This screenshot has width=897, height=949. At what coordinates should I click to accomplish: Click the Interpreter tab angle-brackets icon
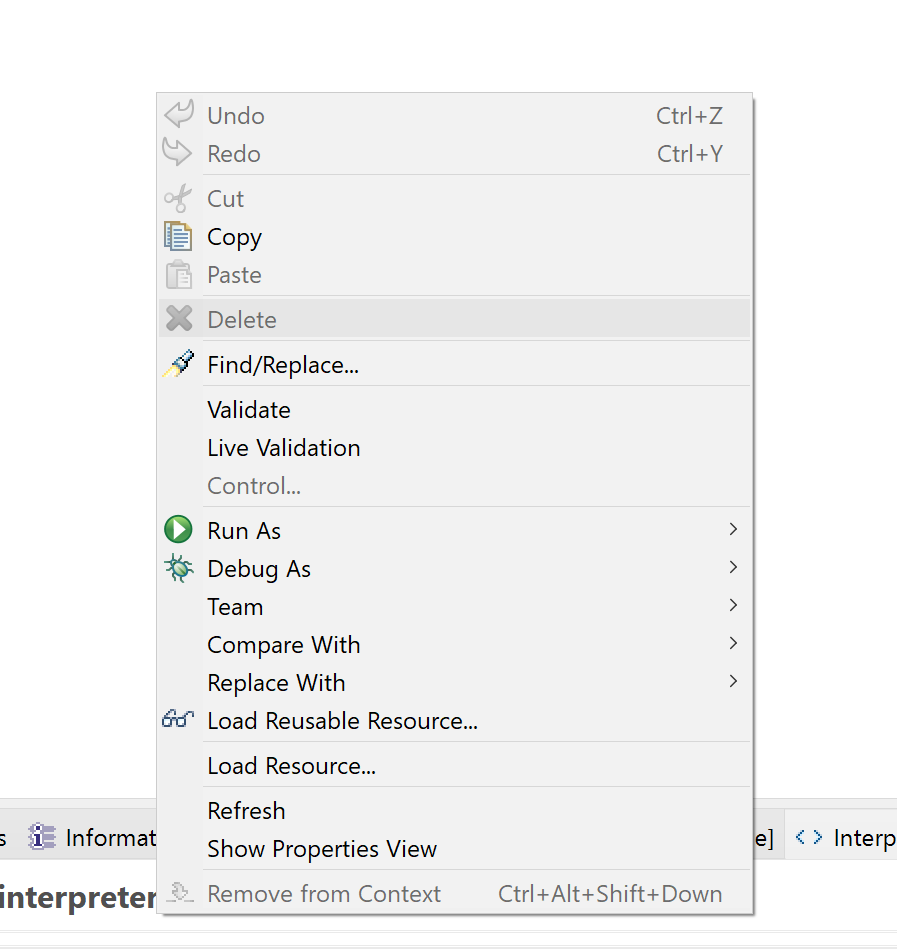809,837
